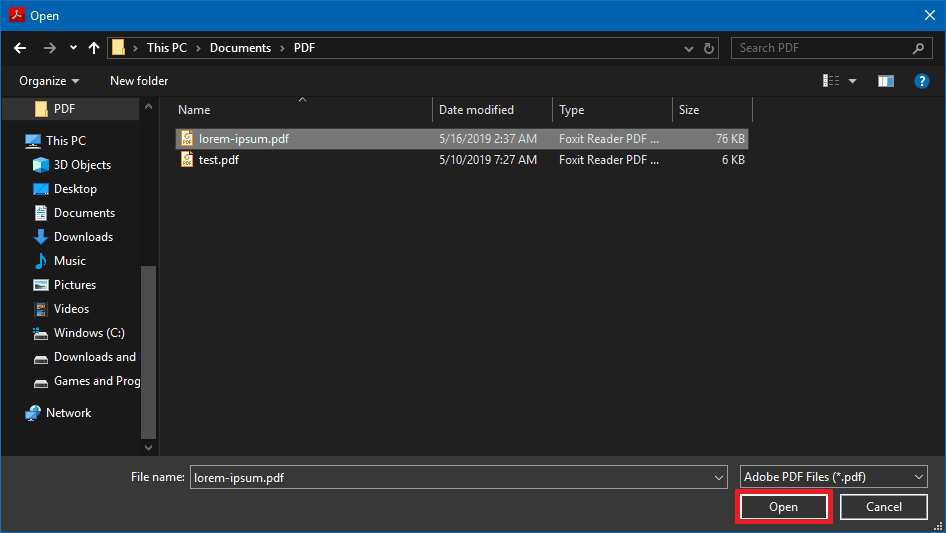The width and height of the screenshot is (946, 533).
Task: Open recent locations dropdown arrow
Action: click(x=73, y=48)
